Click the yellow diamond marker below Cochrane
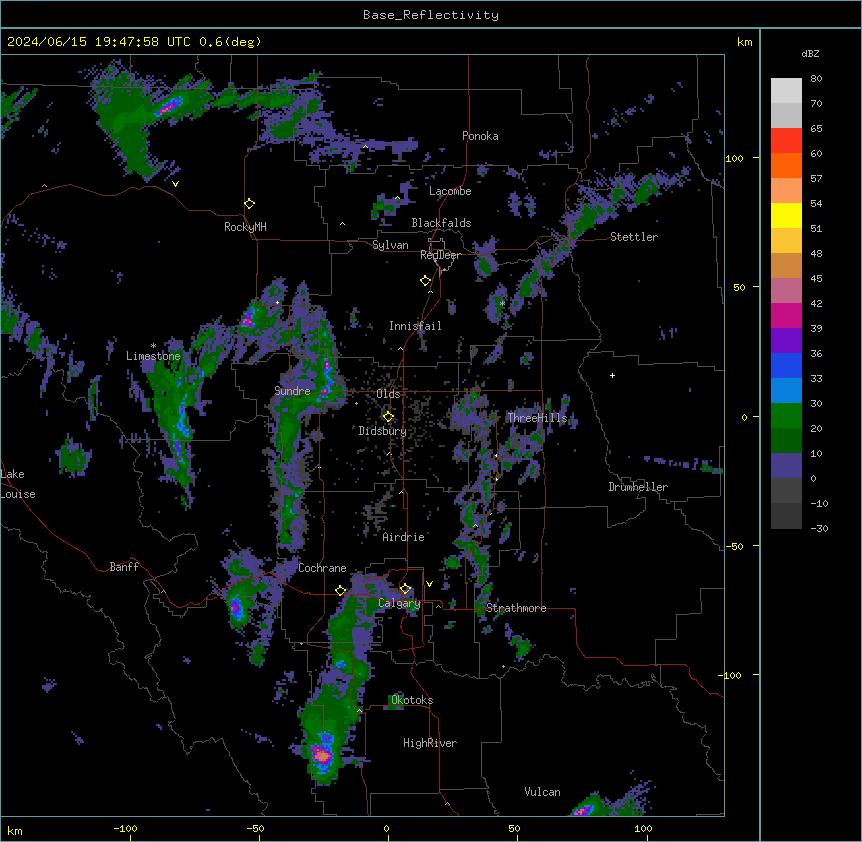Screen dimensions: 862x842 coord(340,591)
